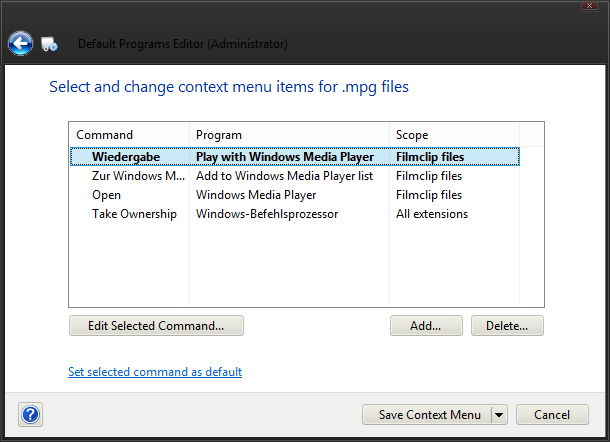Viewport: 610px width, 442px height.
Task: Sort by the Scope column header
Action: (454, 135)
